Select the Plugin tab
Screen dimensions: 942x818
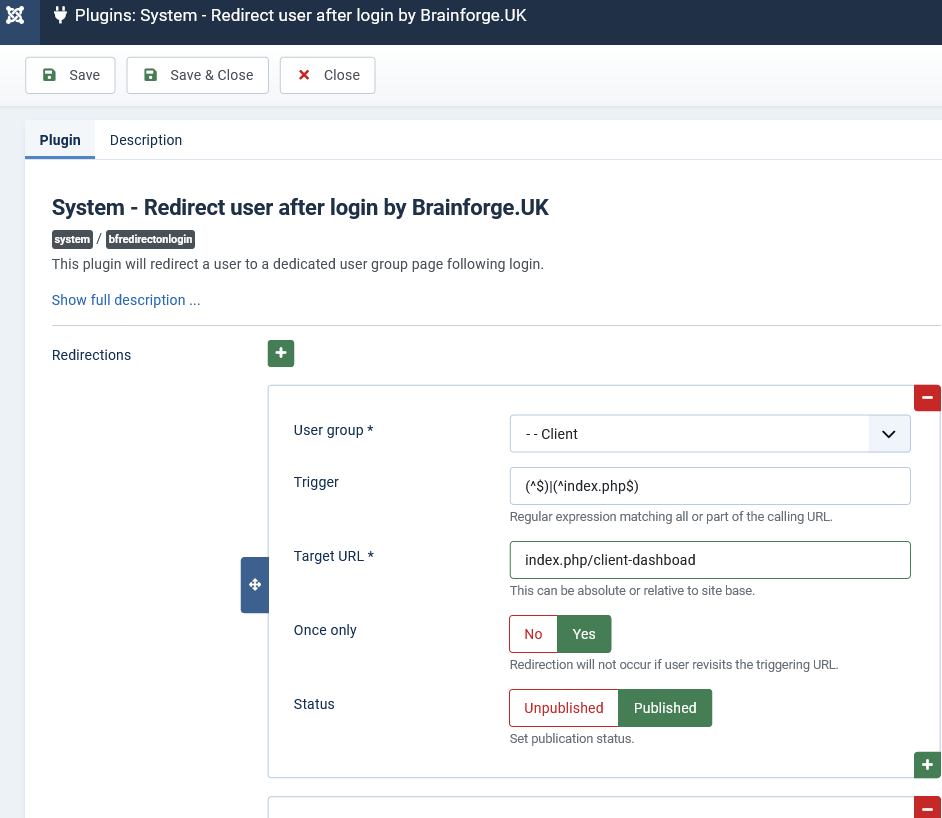[x=60, y=140]
